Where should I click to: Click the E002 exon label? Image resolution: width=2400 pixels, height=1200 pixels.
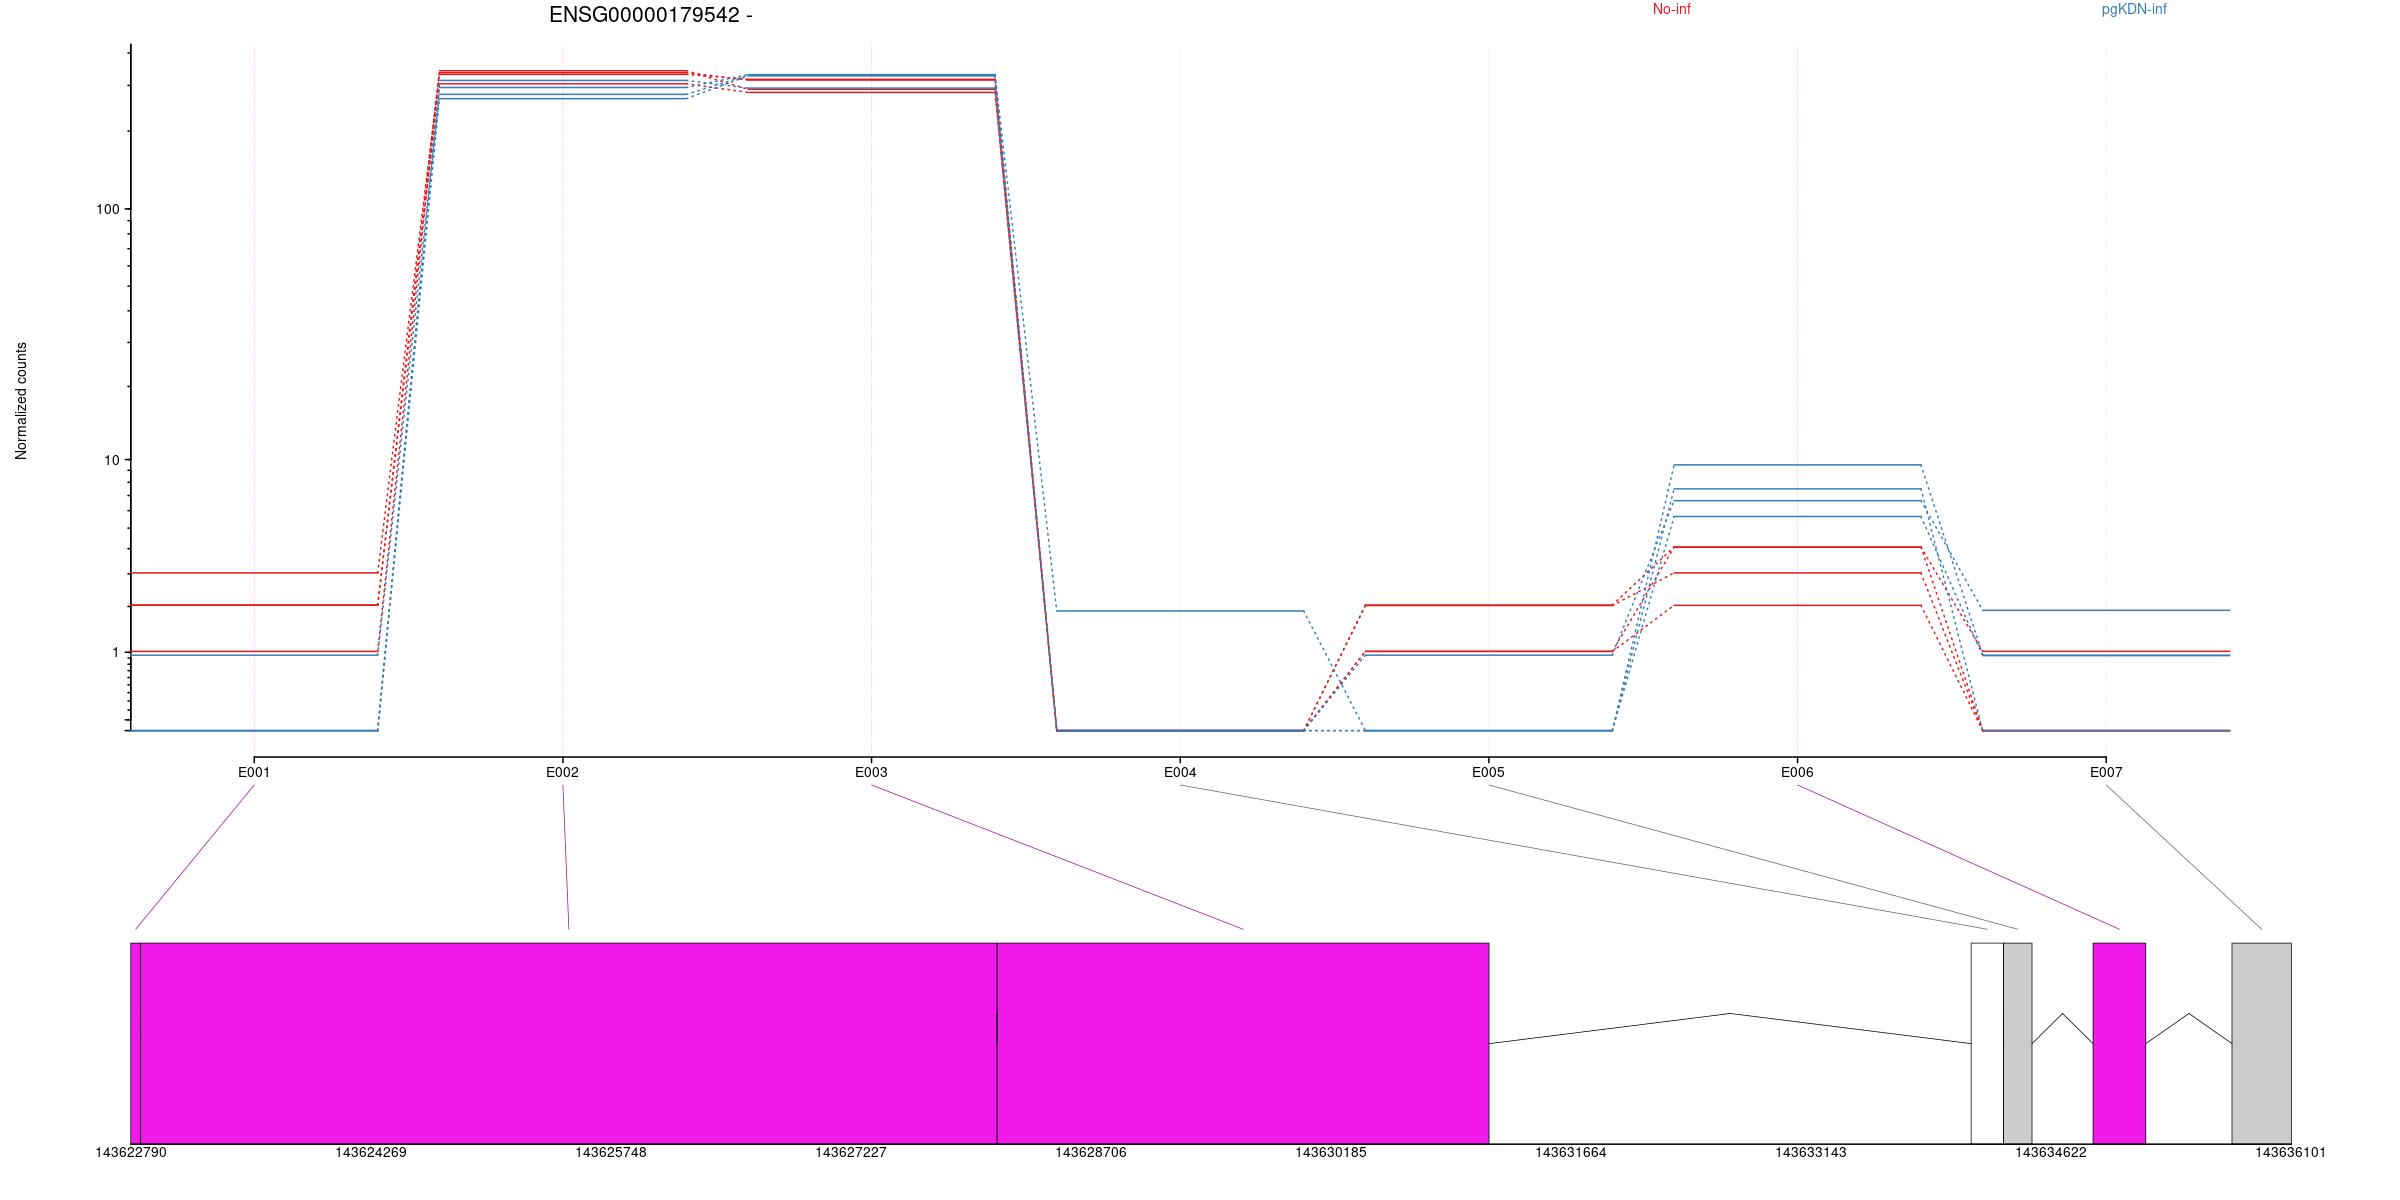tap(562, 772)
